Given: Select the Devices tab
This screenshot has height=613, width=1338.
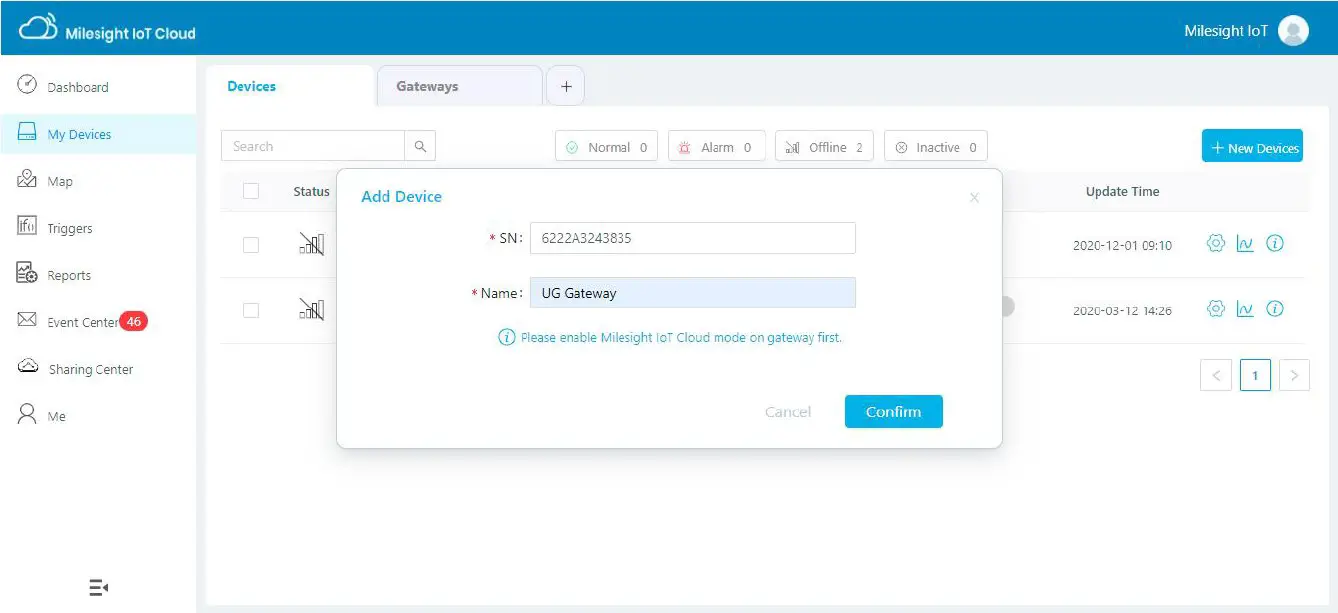Looking at the screenshot, I should tap(250, 86).
